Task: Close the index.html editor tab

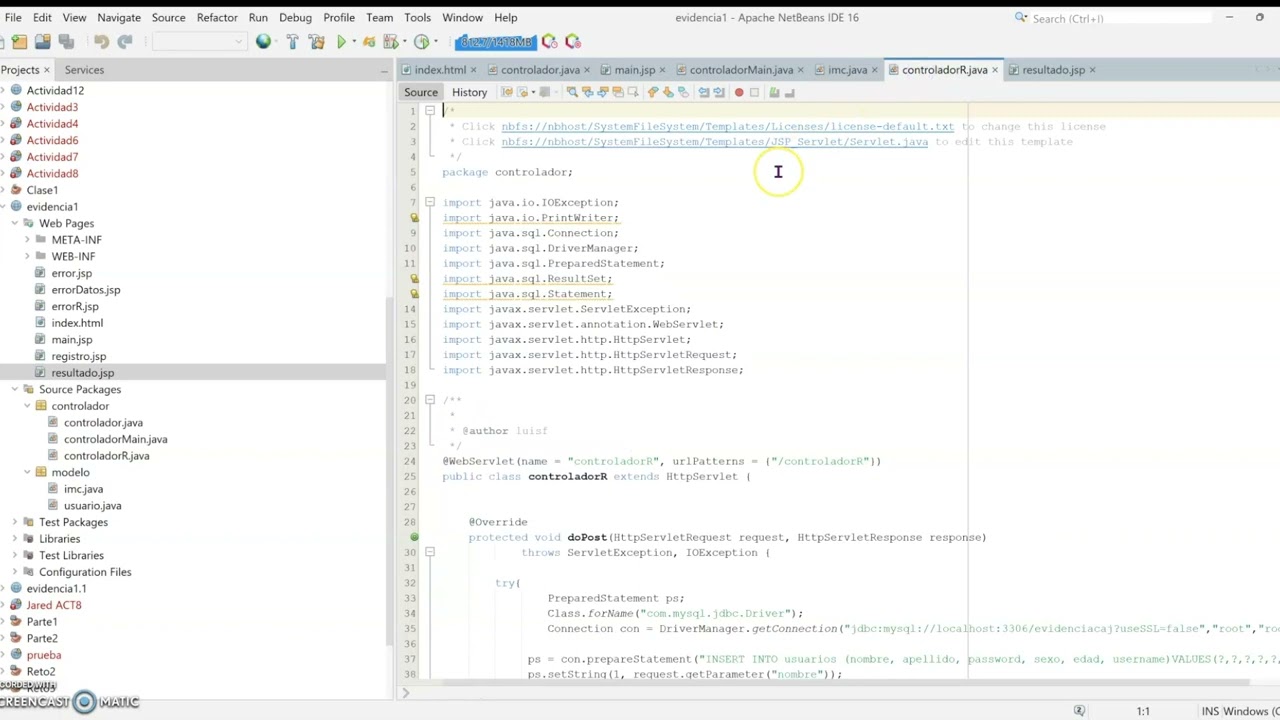Action: click(x=474, y=70)
